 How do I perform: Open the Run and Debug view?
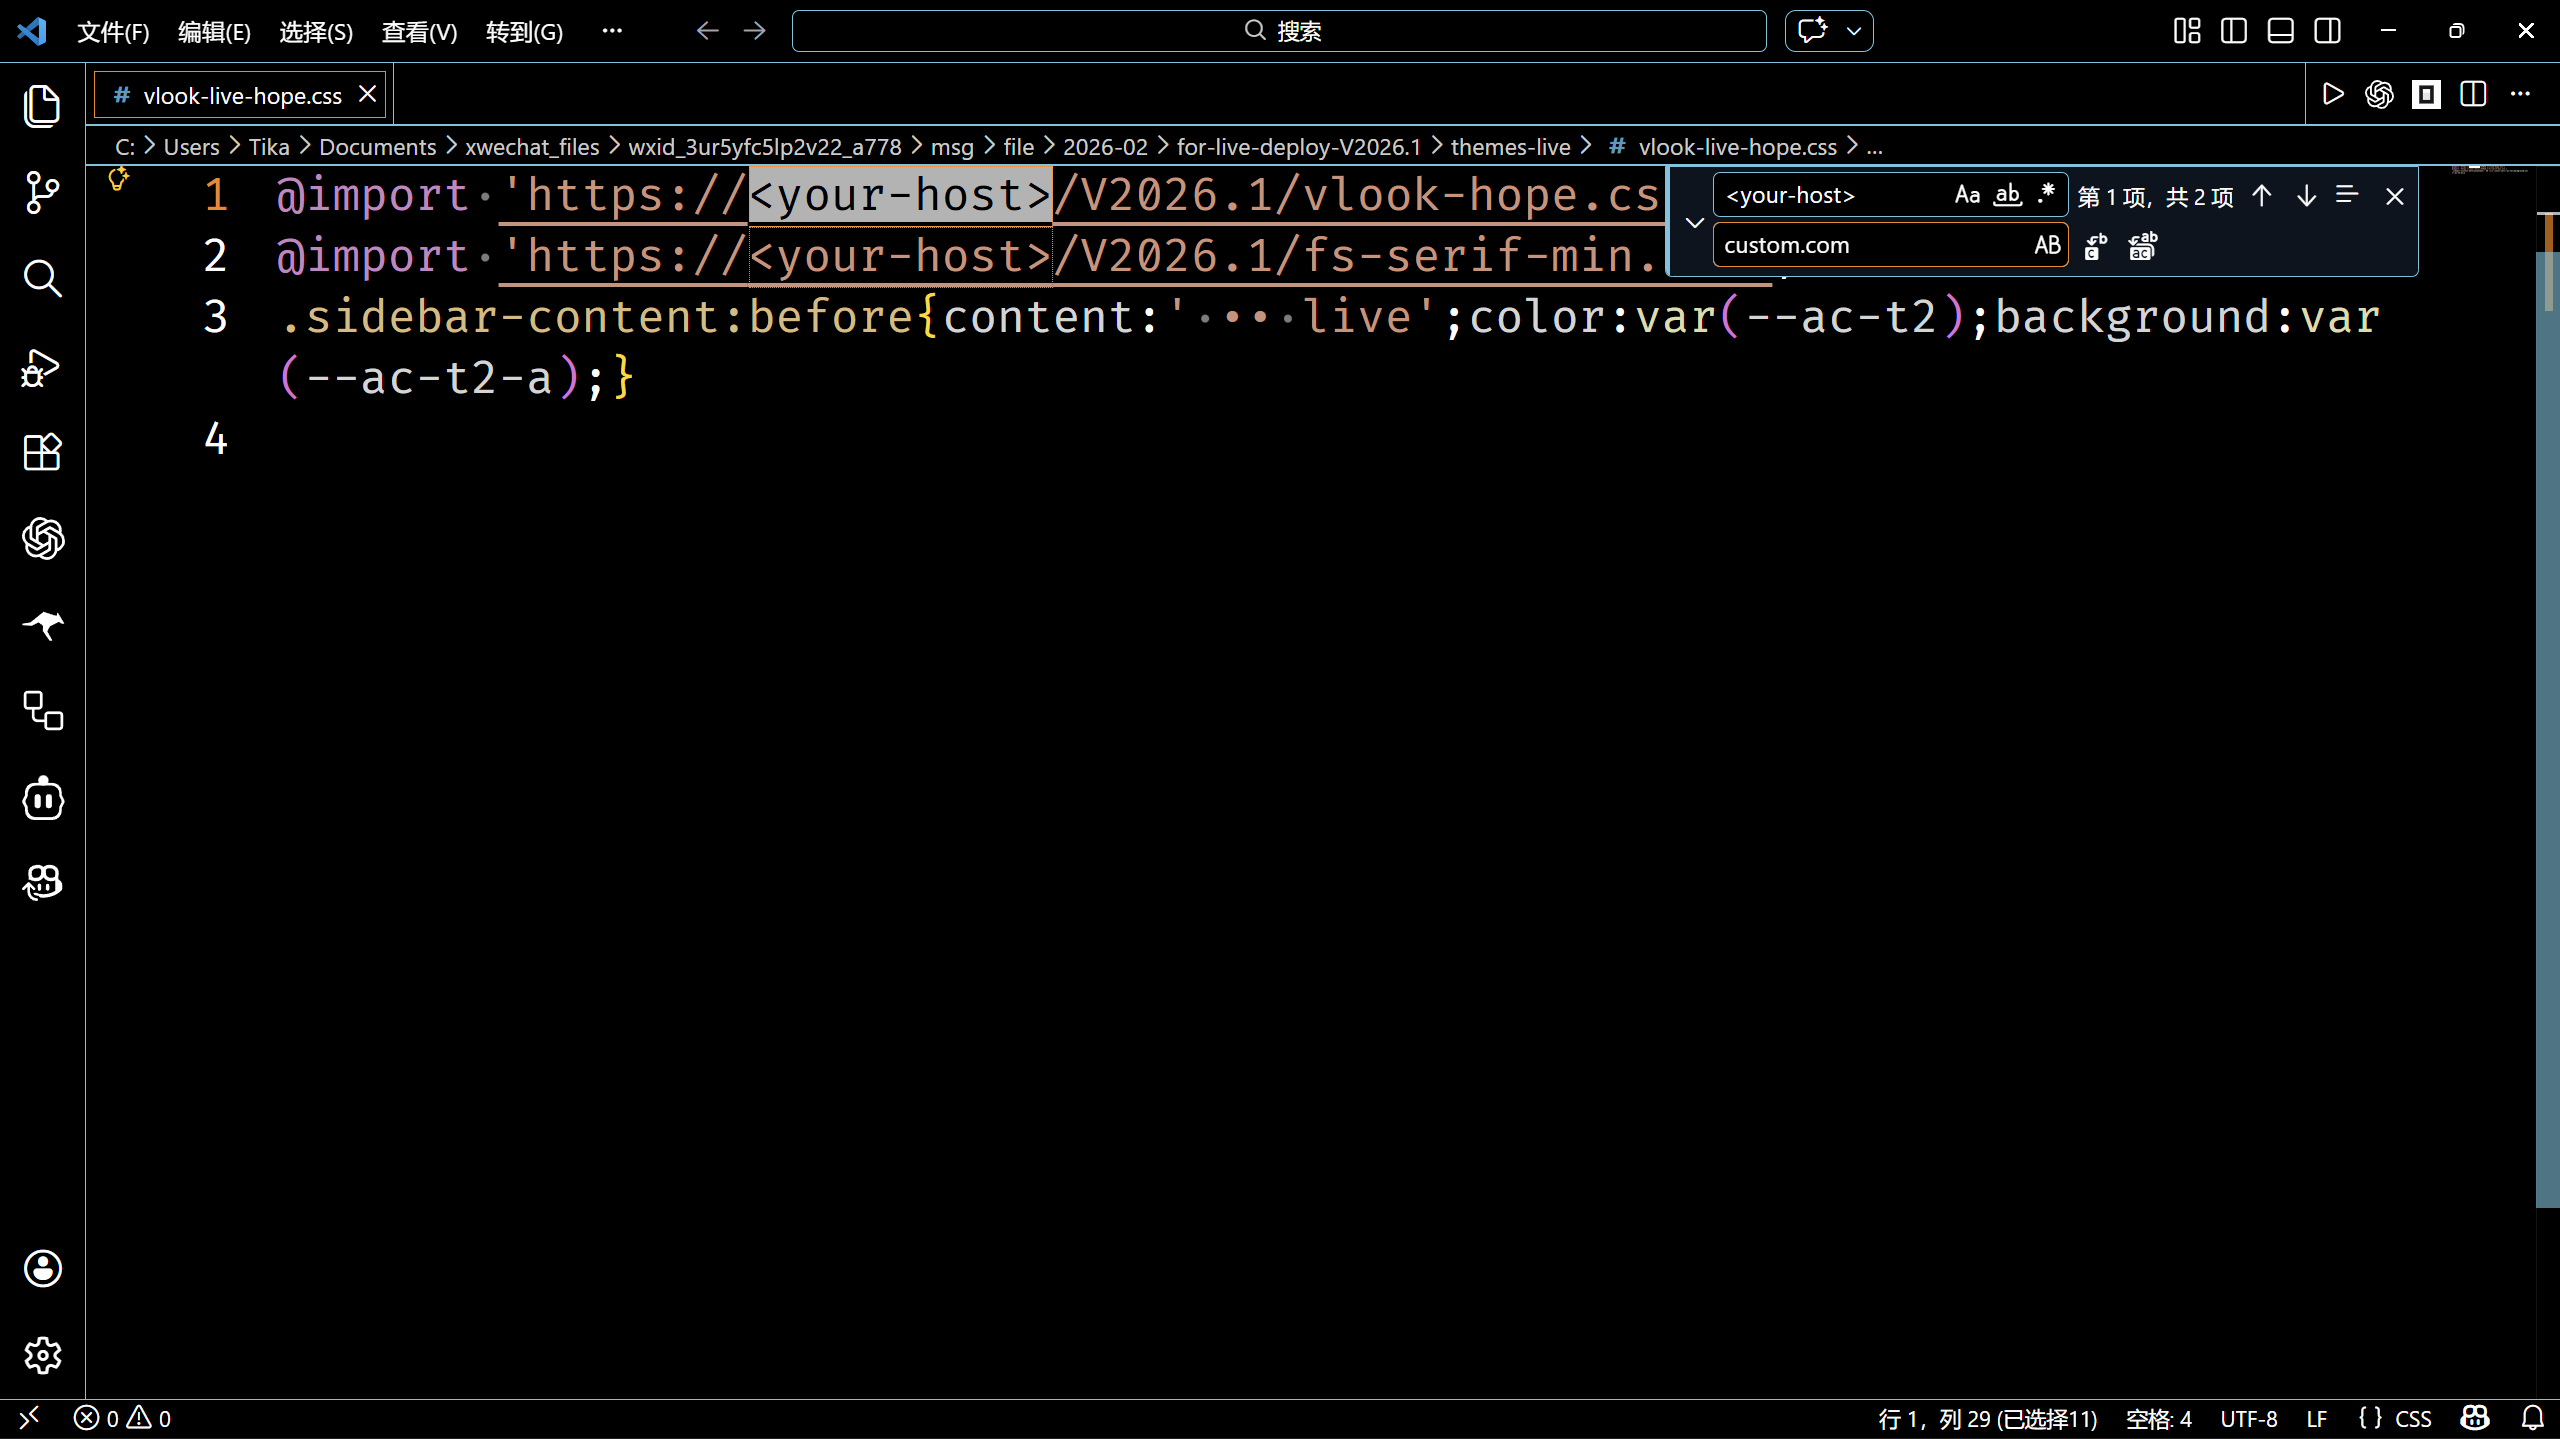point(42,367)
